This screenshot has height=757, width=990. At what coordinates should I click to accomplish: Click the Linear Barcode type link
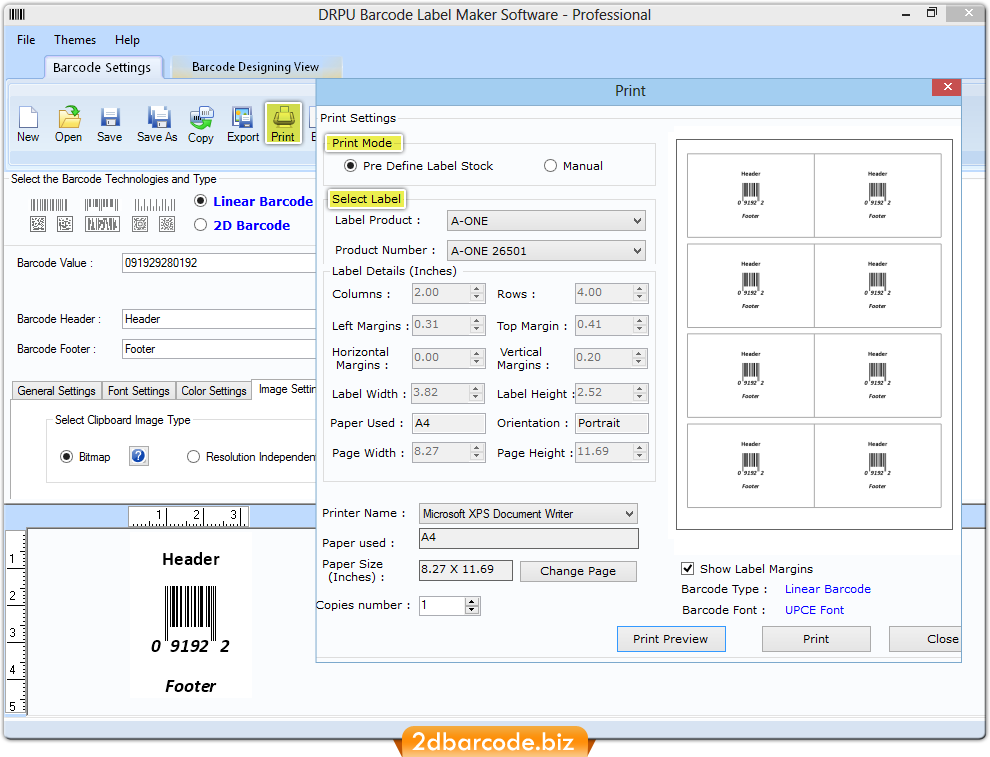click(x=828, y=589)
